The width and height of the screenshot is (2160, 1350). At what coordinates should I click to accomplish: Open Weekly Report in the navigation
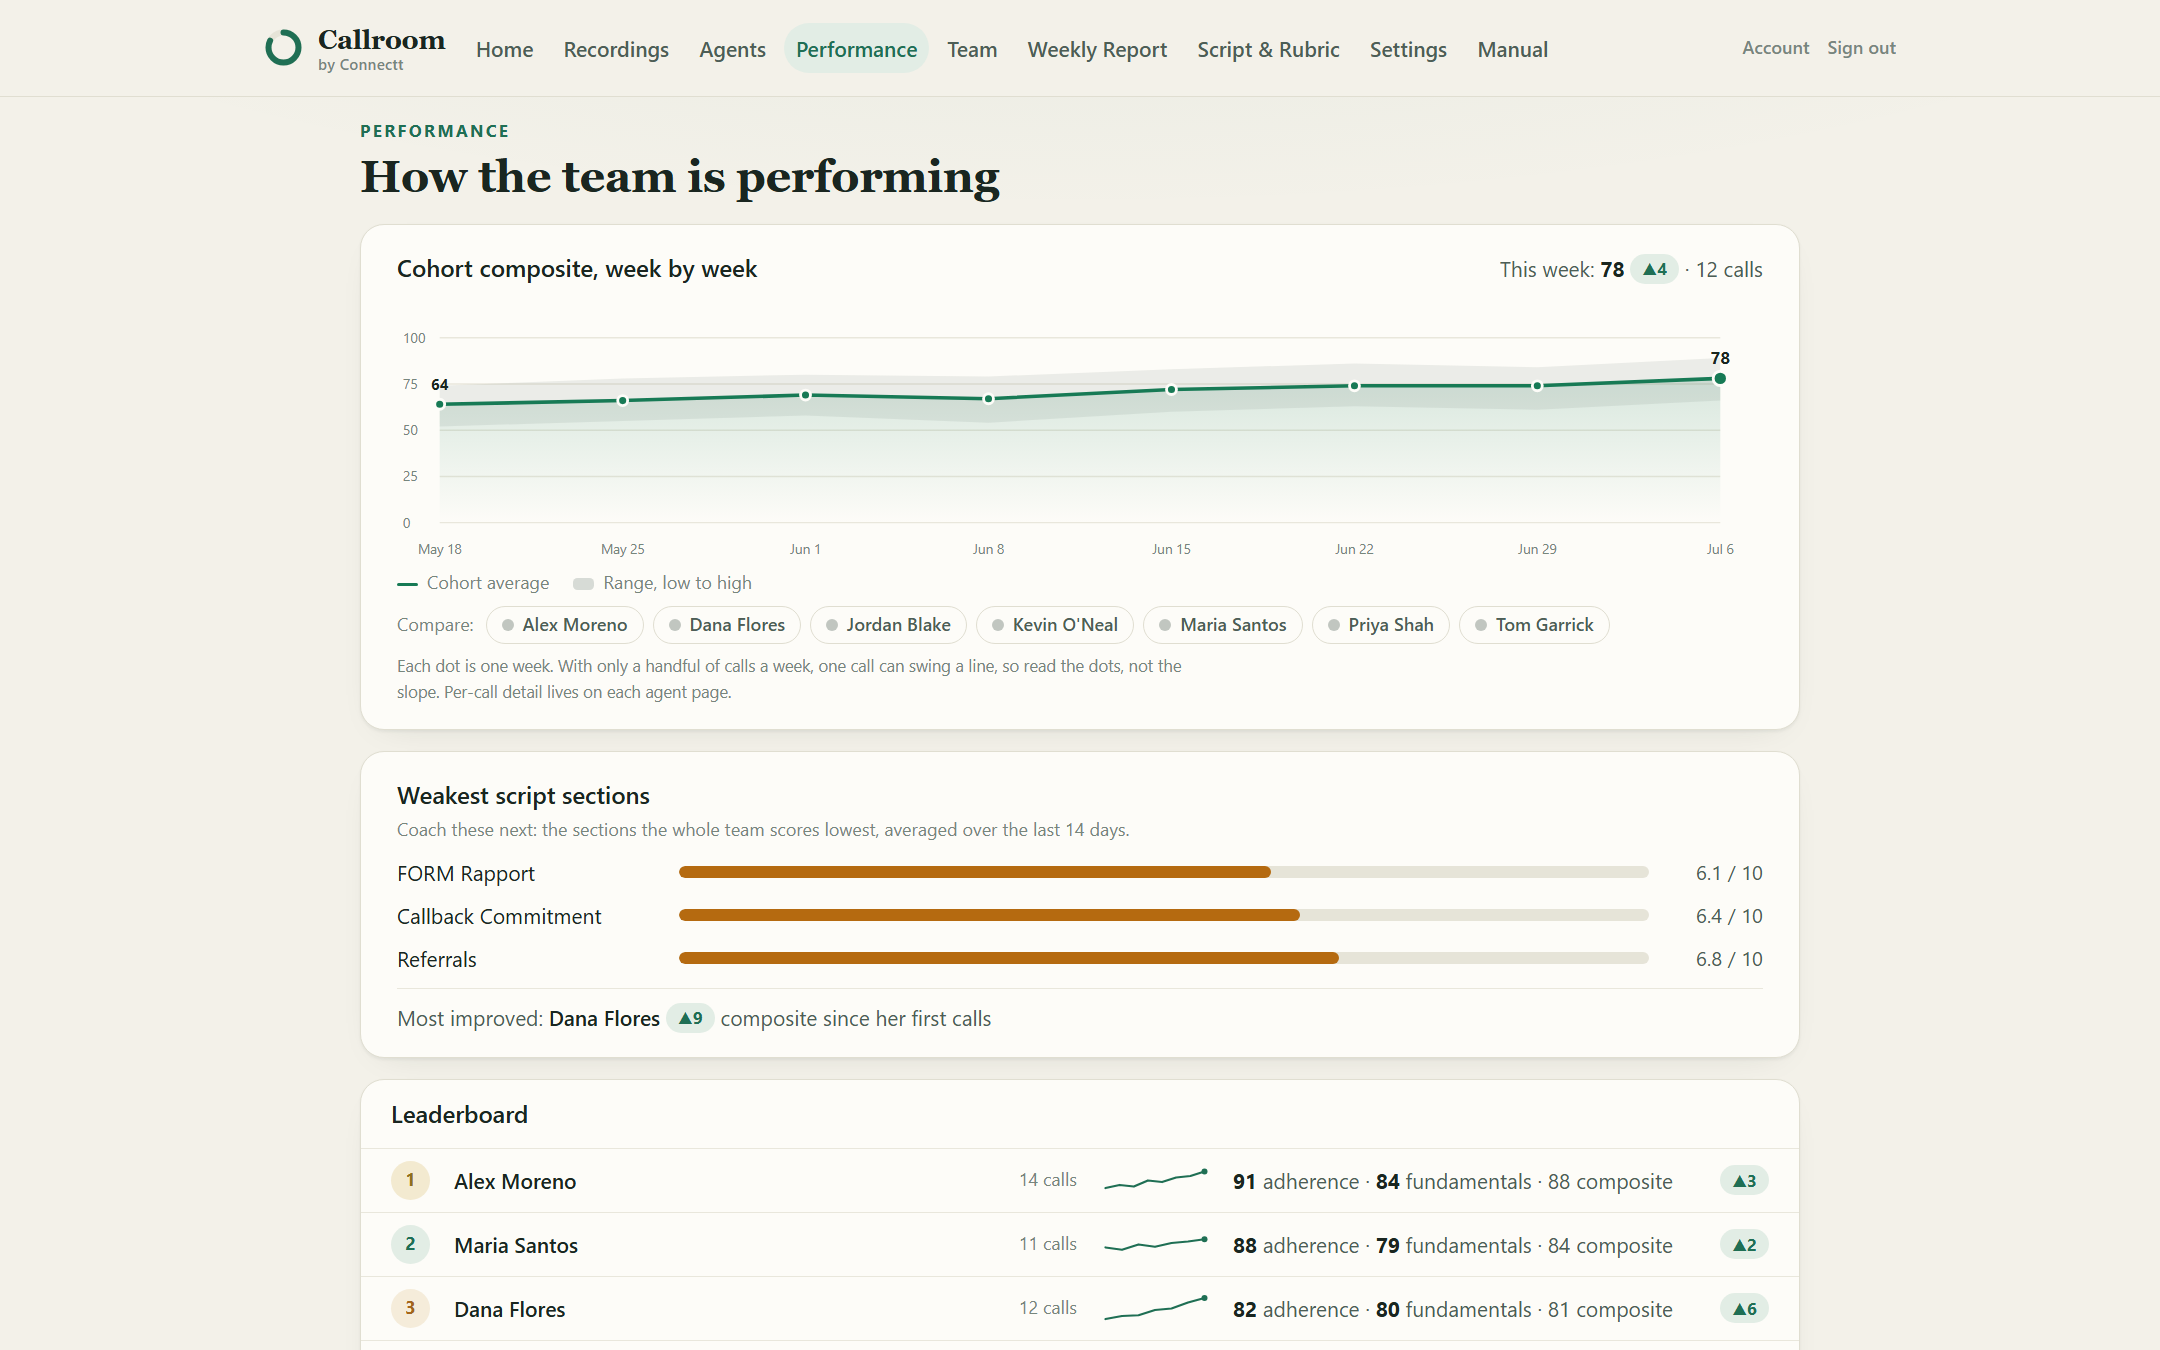tap(1097, 49)
